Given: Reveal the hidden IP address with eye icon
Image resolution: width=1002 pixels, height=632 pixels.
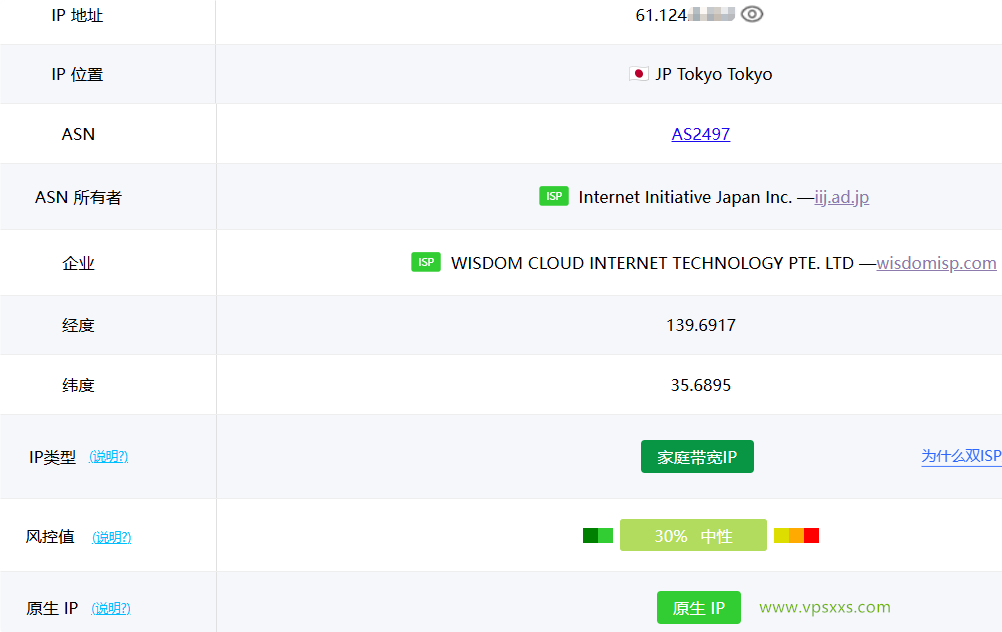Looking at the screenshot, I should [x=752, y=14].
